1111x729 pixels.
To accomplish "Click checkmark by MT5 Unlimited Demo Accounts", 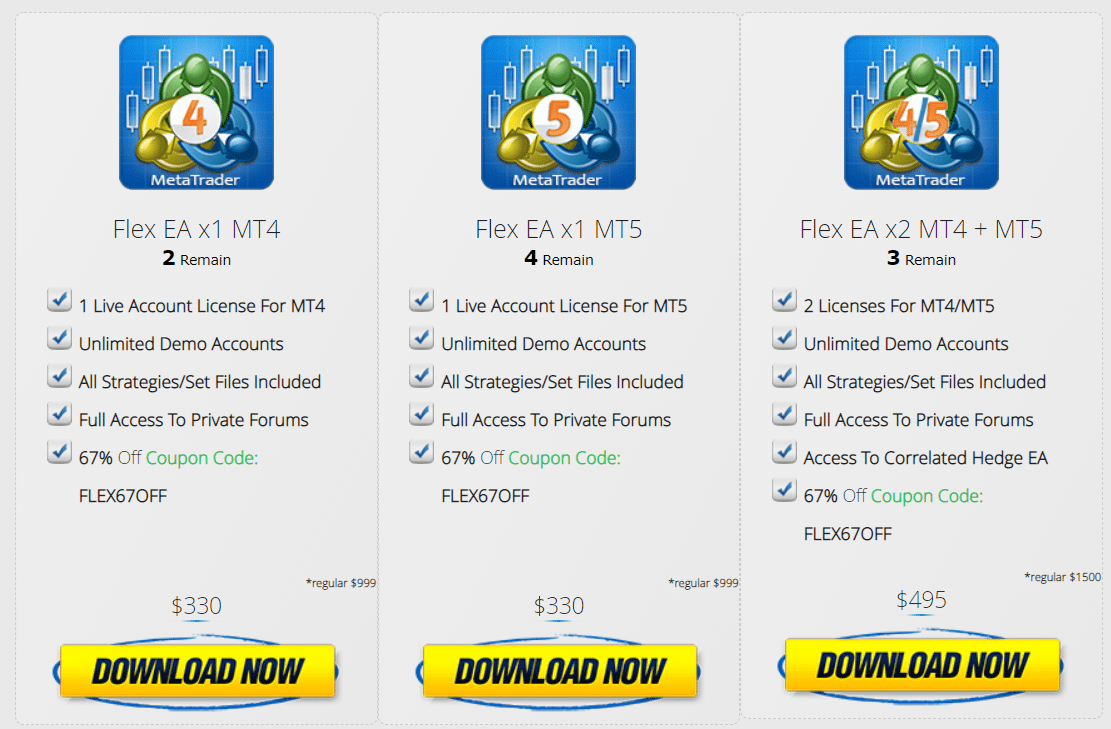I will pyautogui.click(x=422, y=339).
